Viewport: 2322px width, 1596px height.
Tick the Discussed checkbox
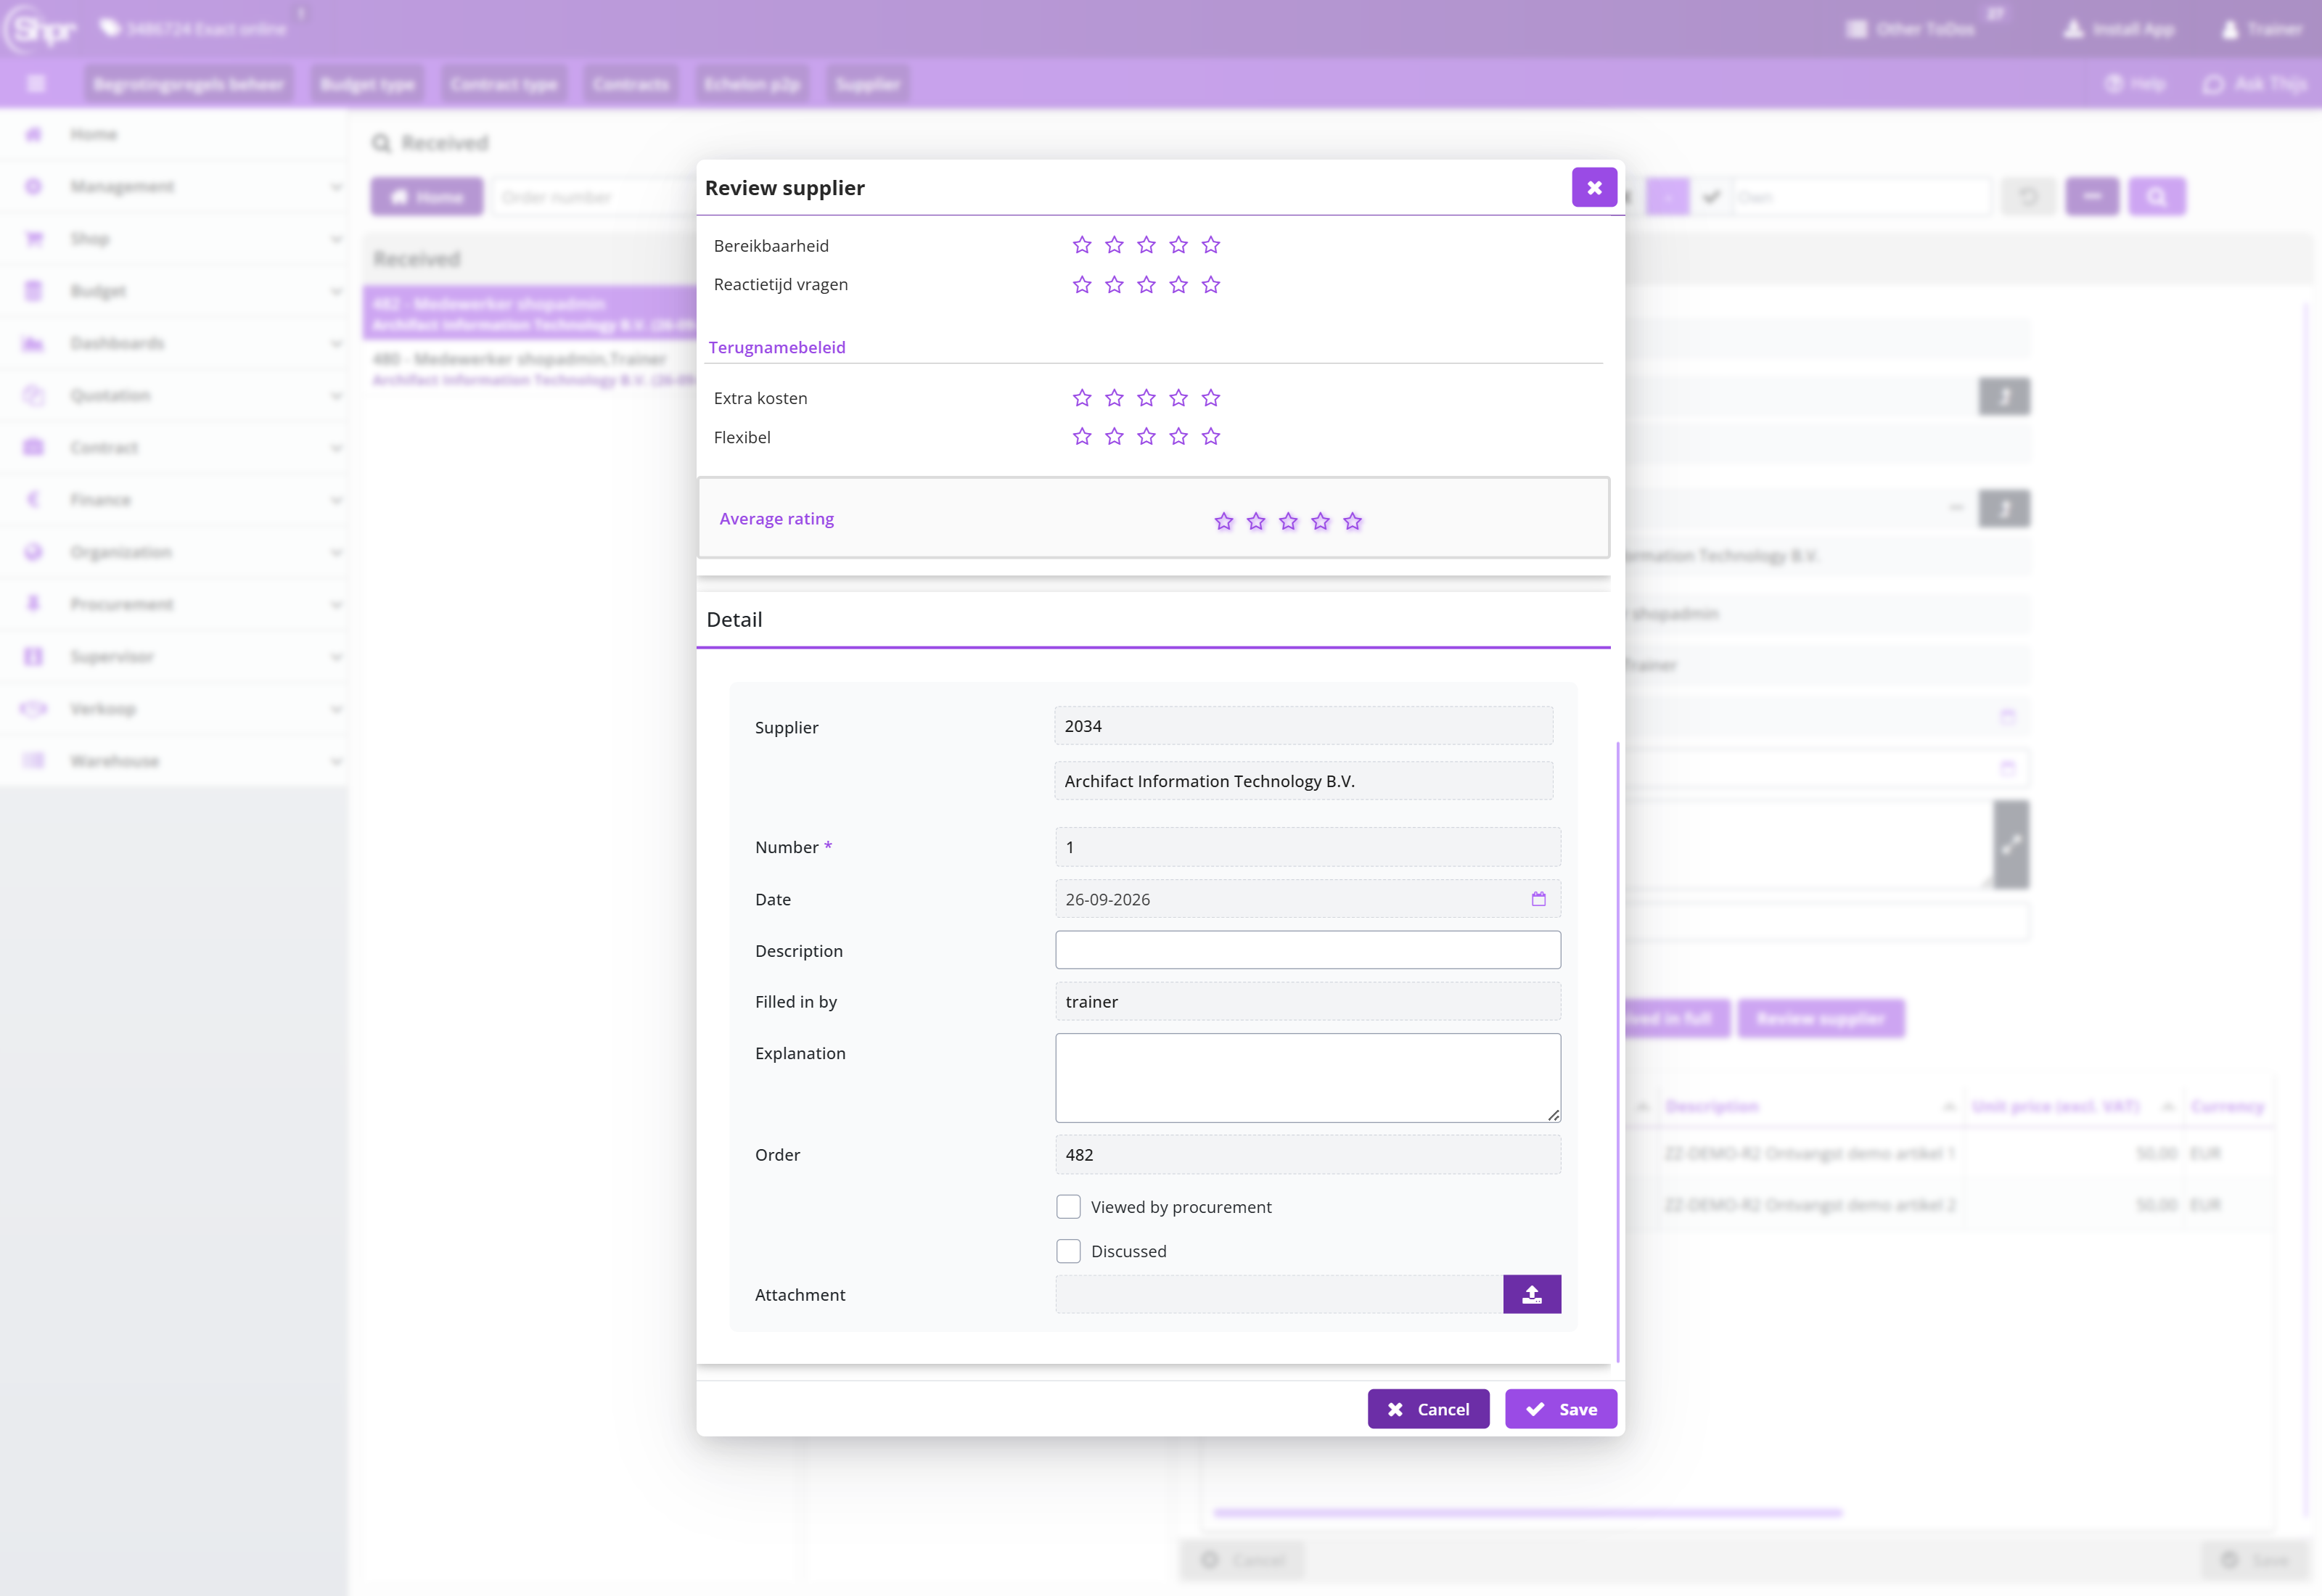click(x=1068, y=1251)
